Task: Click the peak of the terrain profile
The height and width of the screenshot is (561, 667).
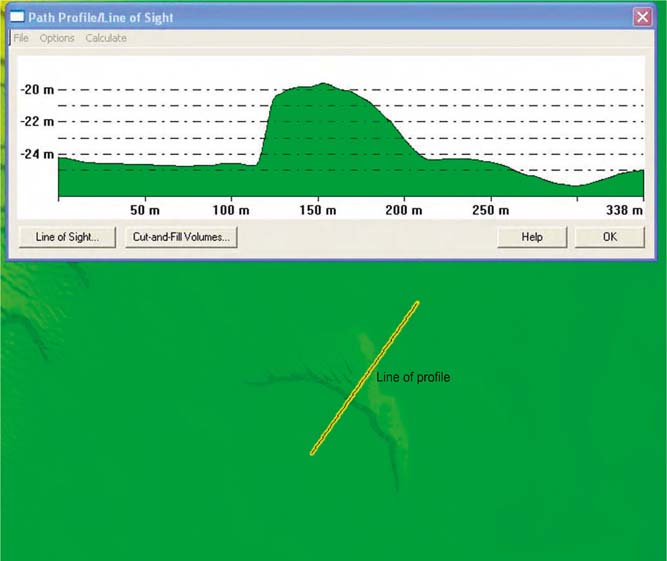Action: pyautogui.click(x=323, y=84)
